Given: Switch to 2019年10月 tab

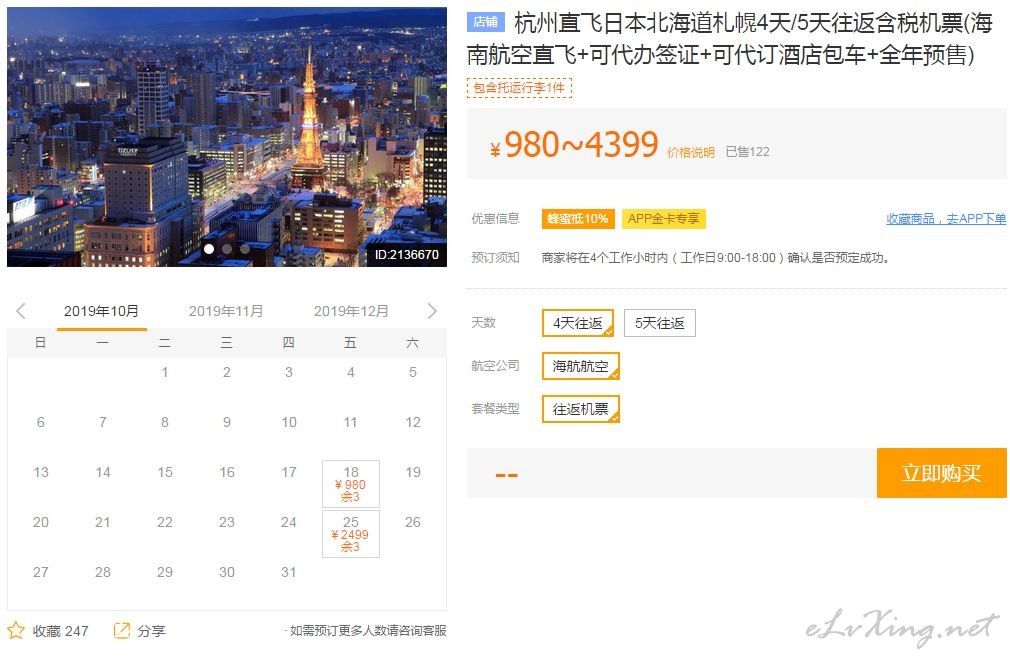Looking at the screenshot, I should pyautogui.click(x=101, y=311).
